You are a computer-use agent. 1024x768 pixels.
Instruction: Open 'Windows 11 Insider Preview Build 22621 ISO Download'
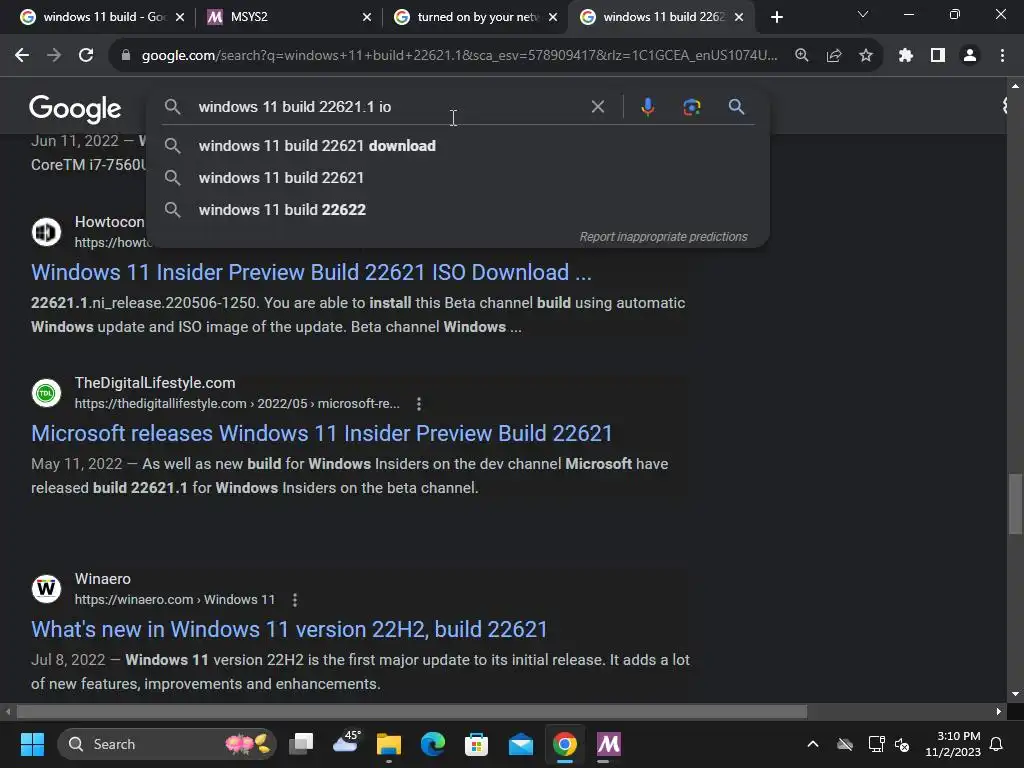[x=312, y=272]
